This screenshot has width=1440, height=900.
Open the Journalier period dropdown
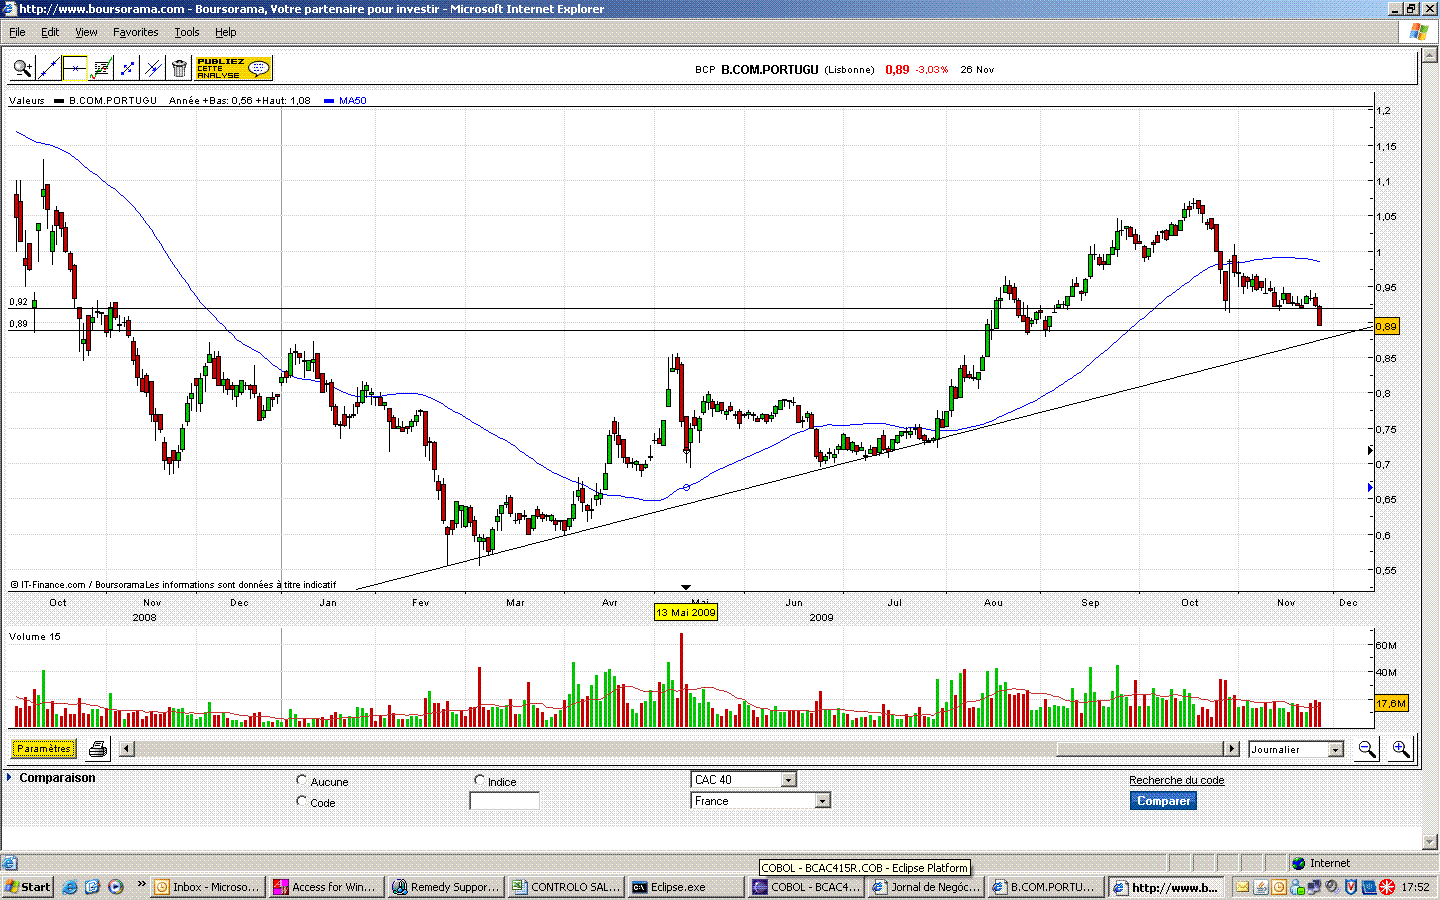click(x=1296, y=749)
